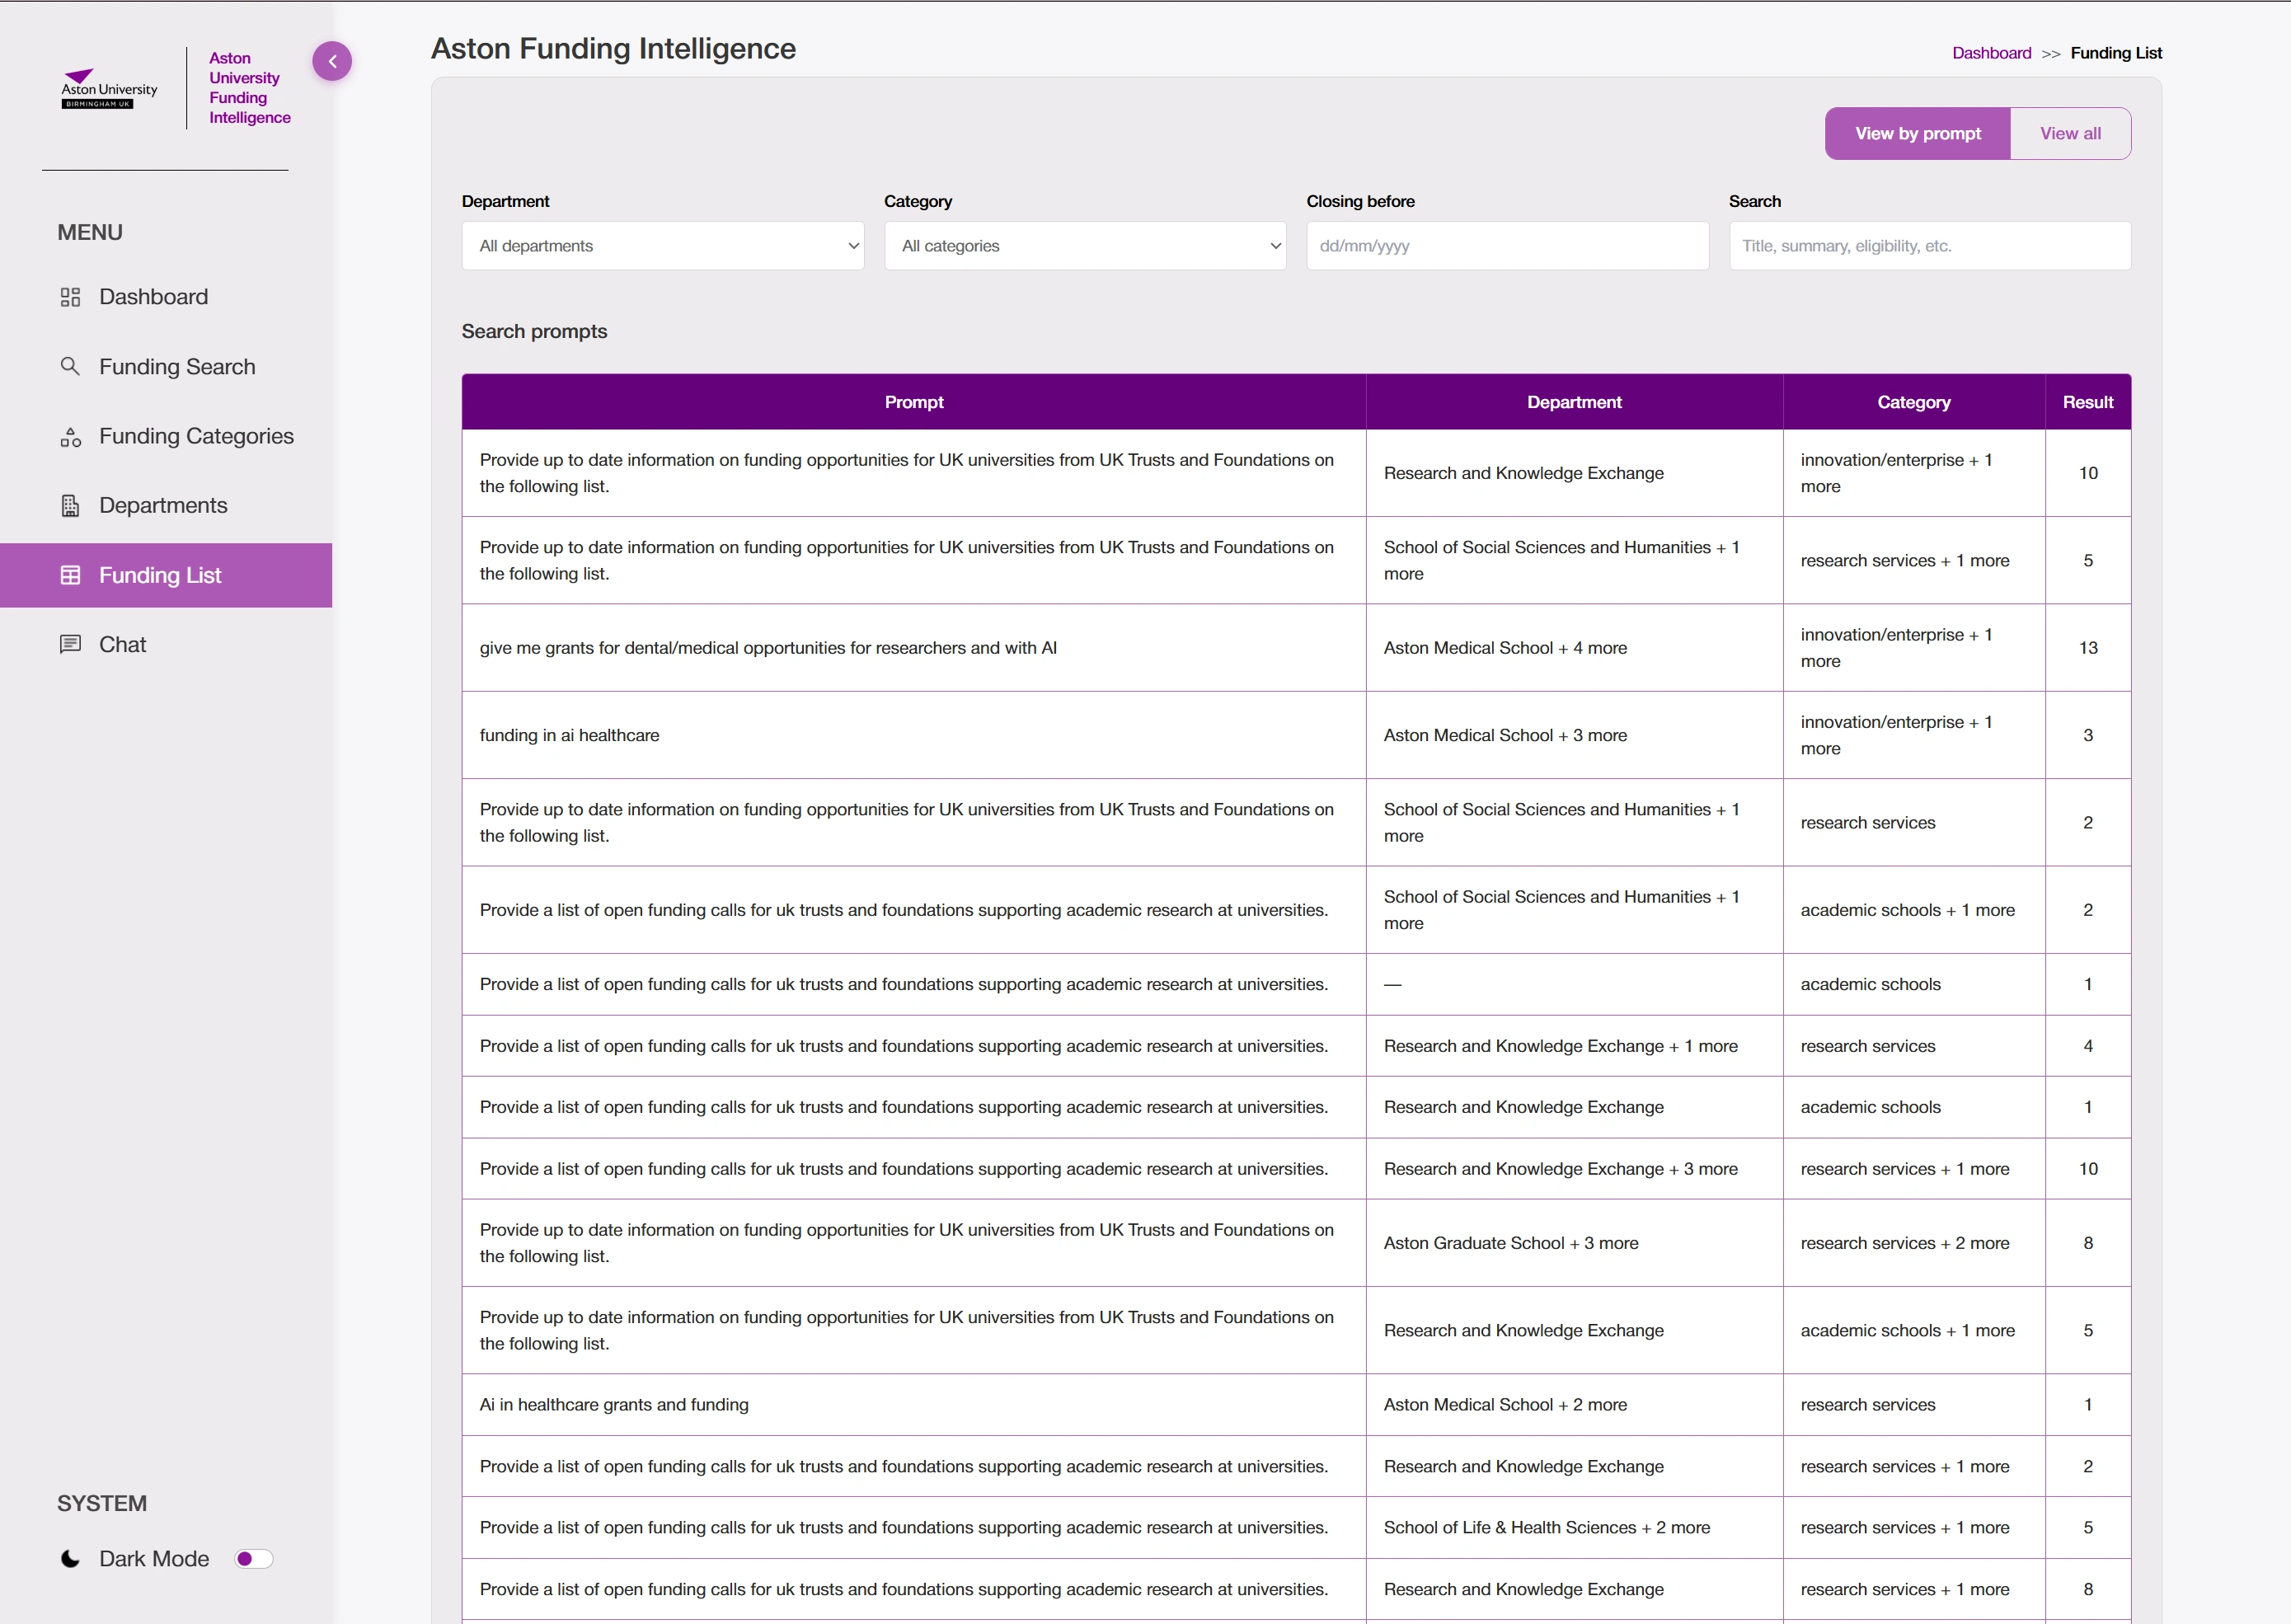Open the All categories dropdown
Image resolution: width=2291 pixels, height=1624 pixels.
point(1084,246)
